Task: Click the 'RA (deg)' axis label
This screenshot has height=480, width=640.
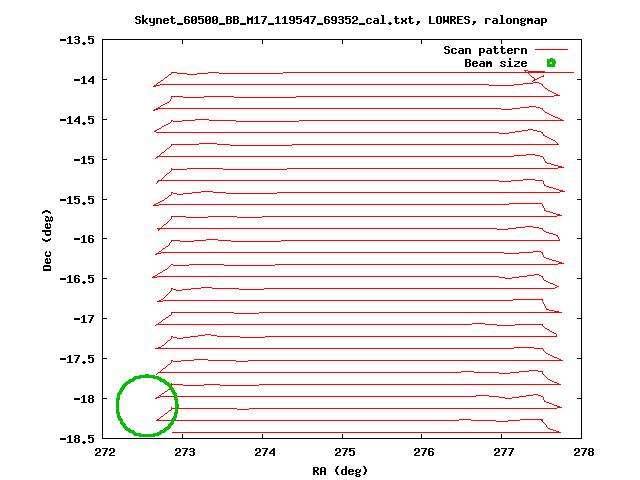Action: [340, 471]
